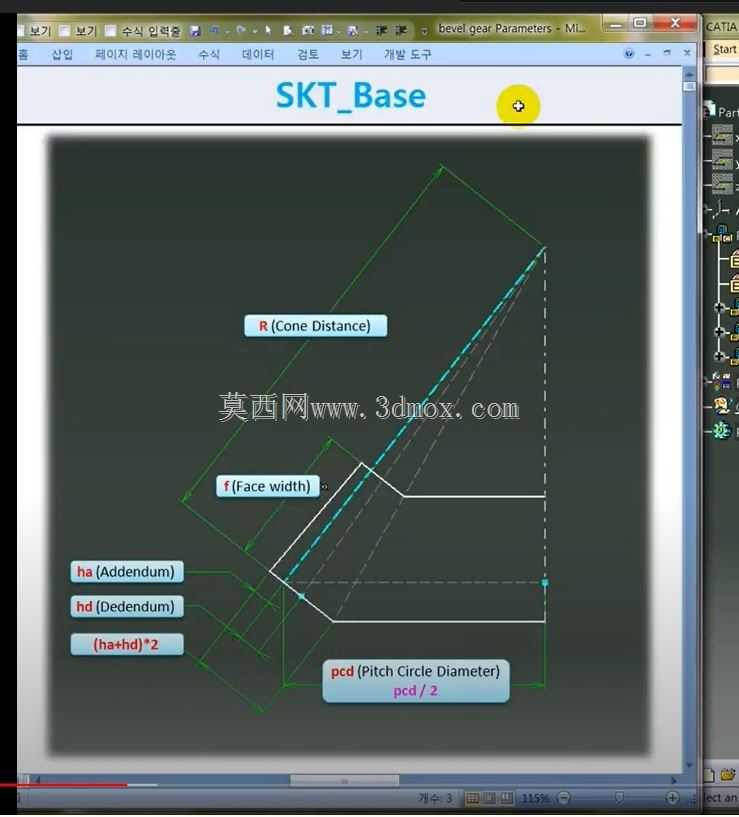Select the Relations node icon in the CATIA tree

coord(722,381)
